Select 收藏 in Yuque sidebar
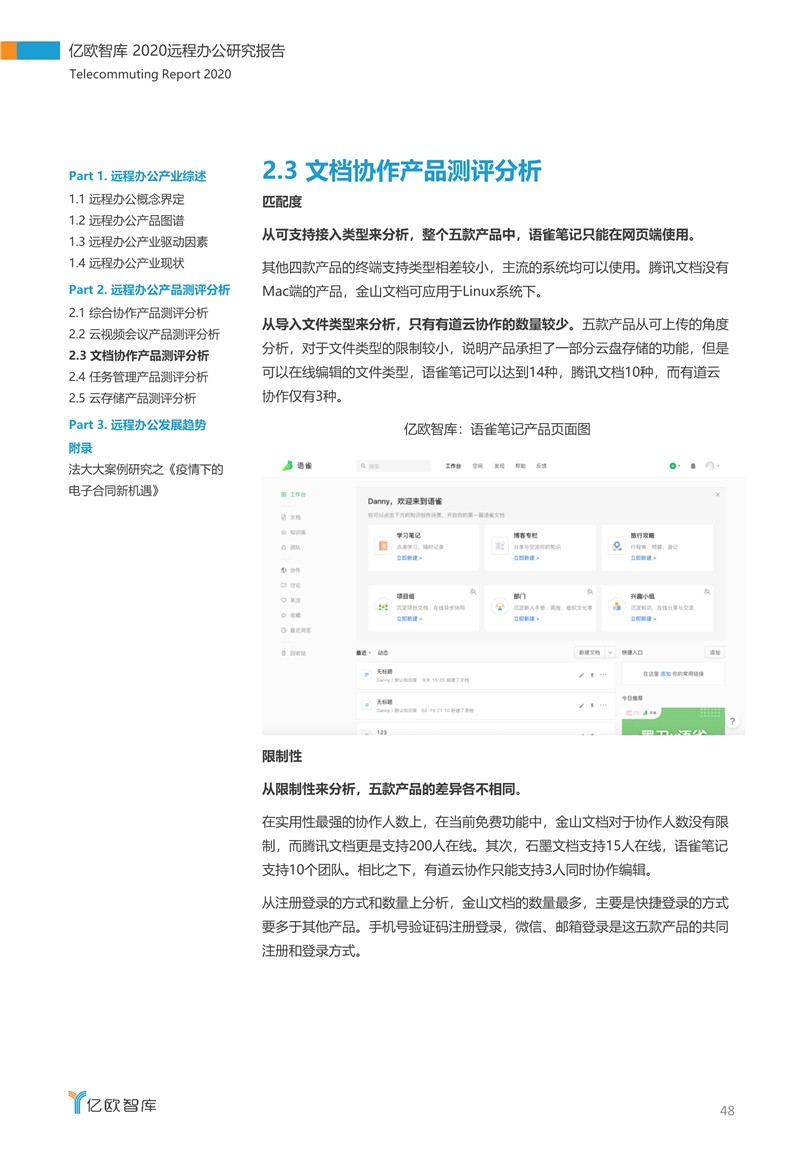The height and width of the screenshot is (1155, 800). [x=291, y=615]
